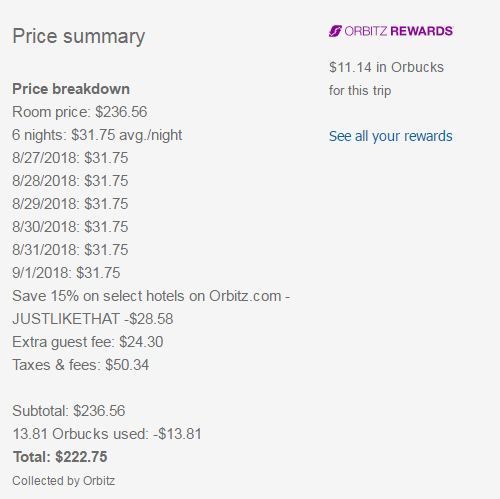
Task: Click the Orbitz Rewards logo icon
Action: click(335, 31)
